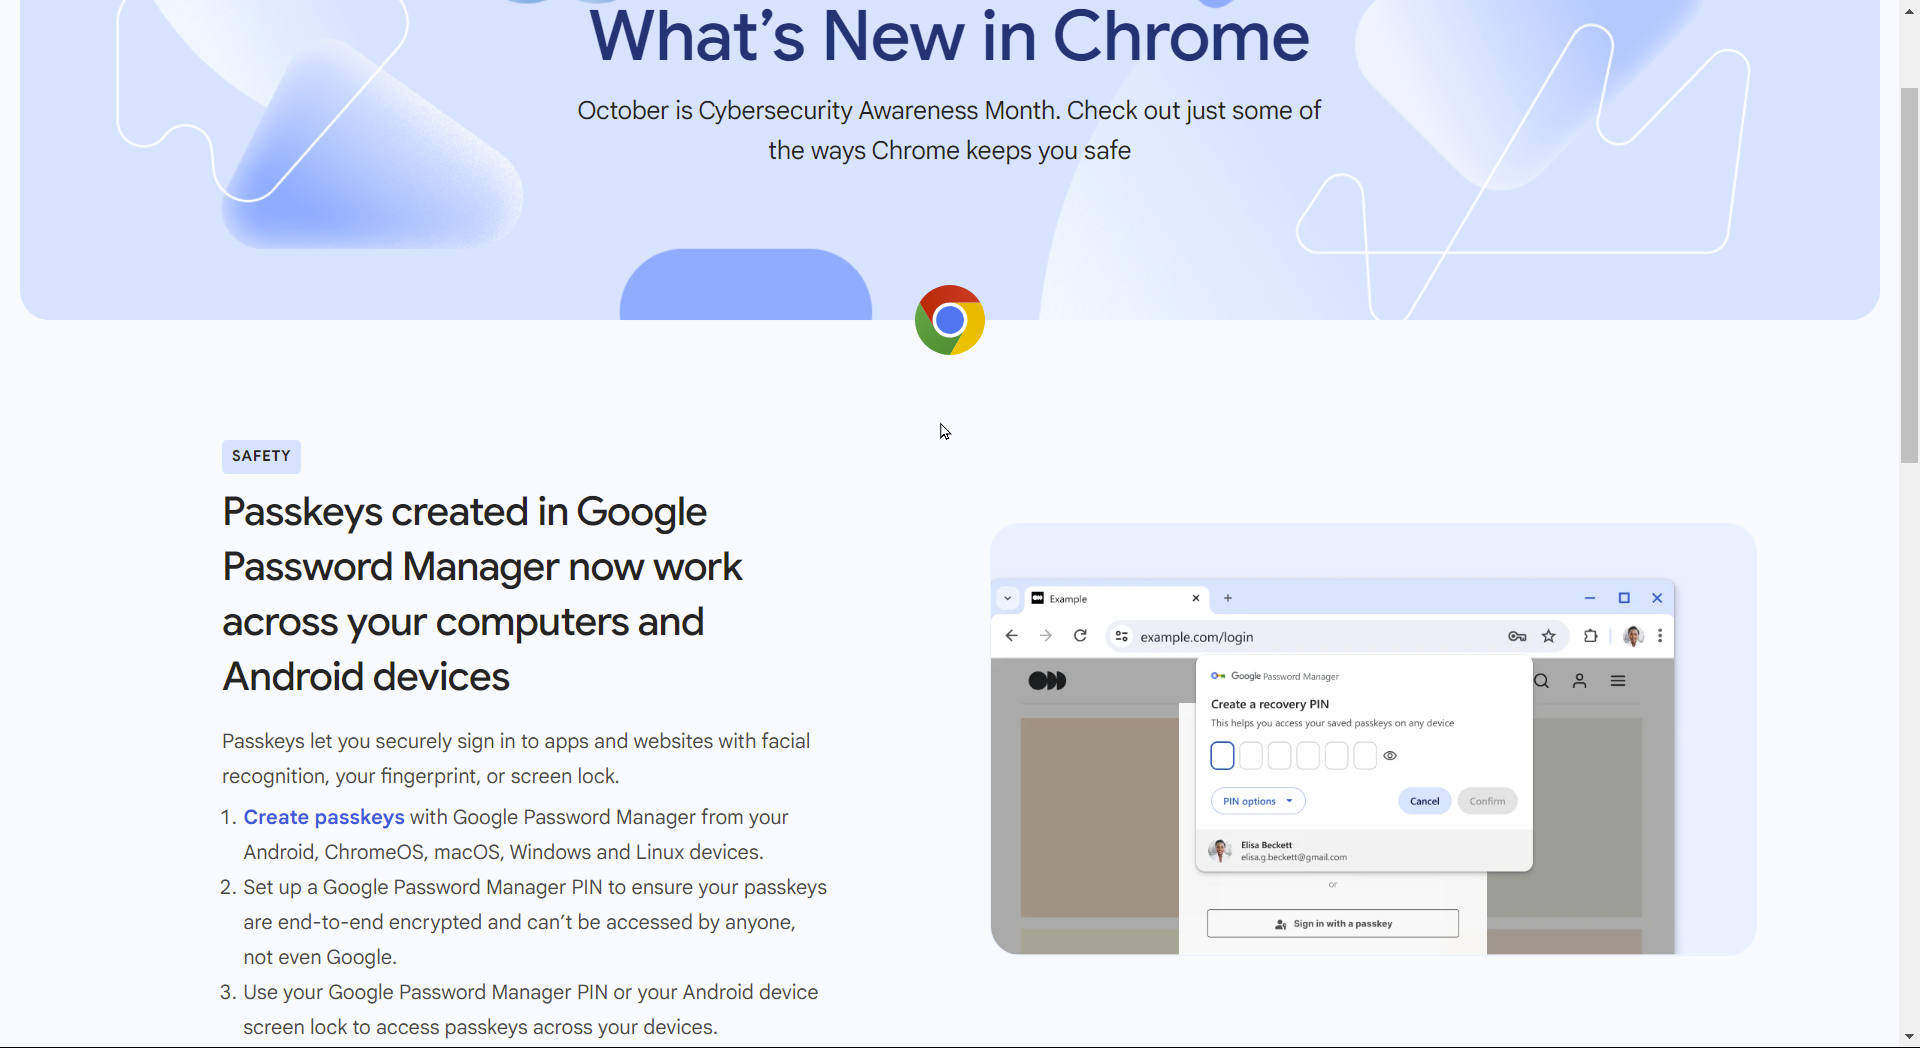This screenshot has width=1920, height=1048.
Task: Click the Chrome logo icon
Action: pyautogui.click(x=950, y=320)
